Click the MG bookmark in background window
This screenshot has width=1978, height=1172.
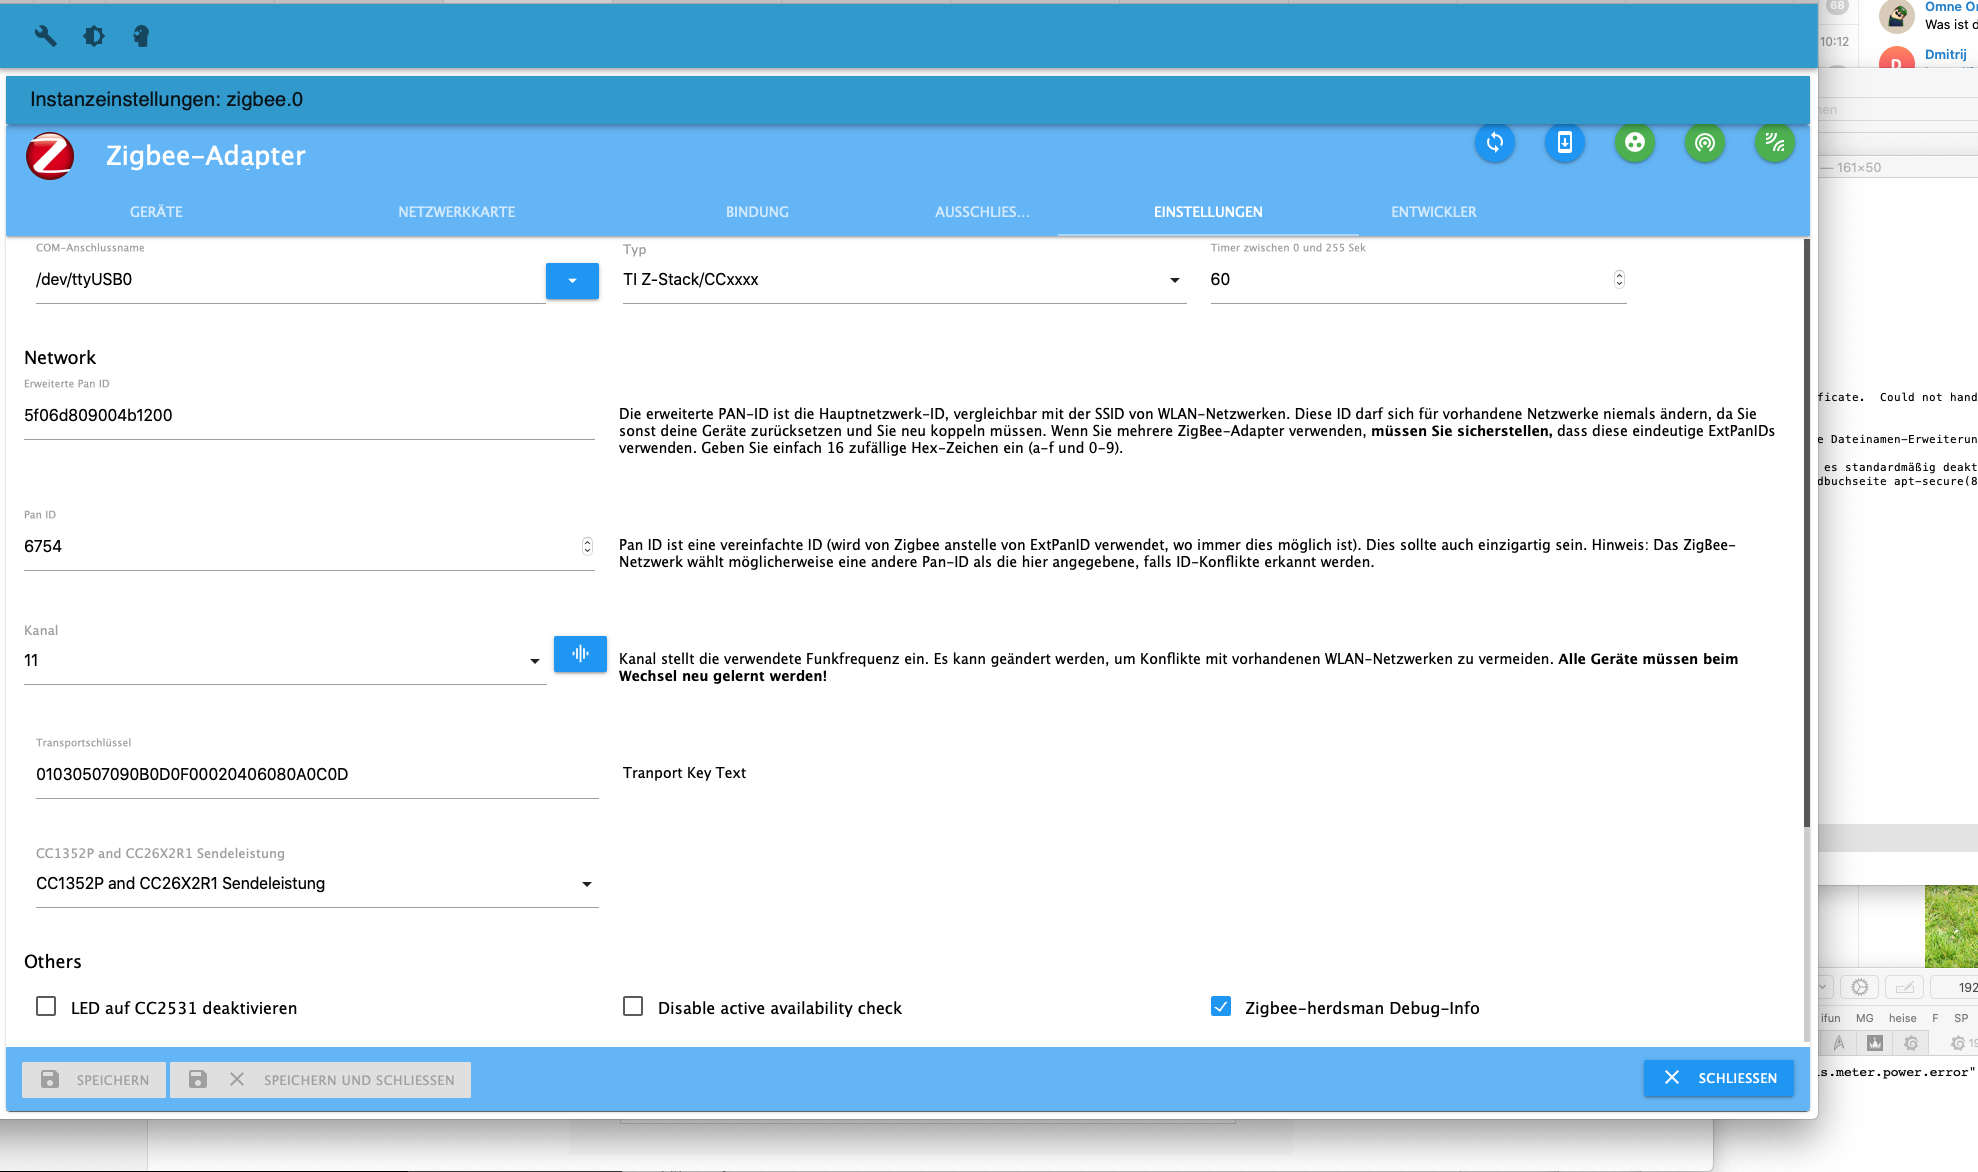[x=1865, y=1018]
